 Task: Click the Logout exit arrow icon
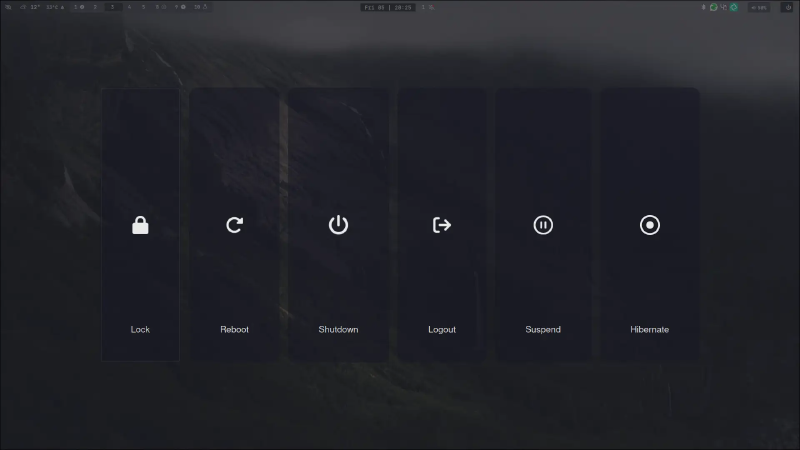pos(442,225)
